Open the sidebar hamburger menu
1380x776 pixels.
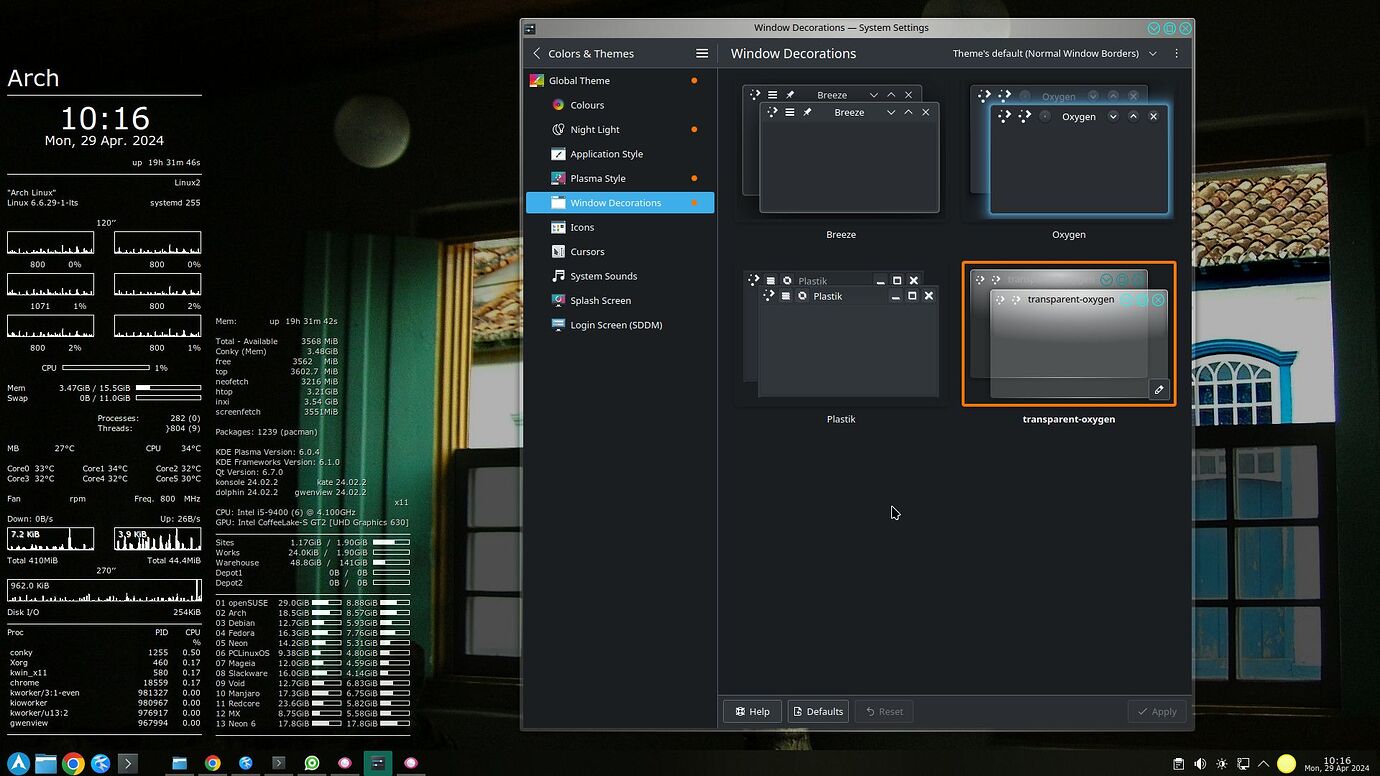702,53
